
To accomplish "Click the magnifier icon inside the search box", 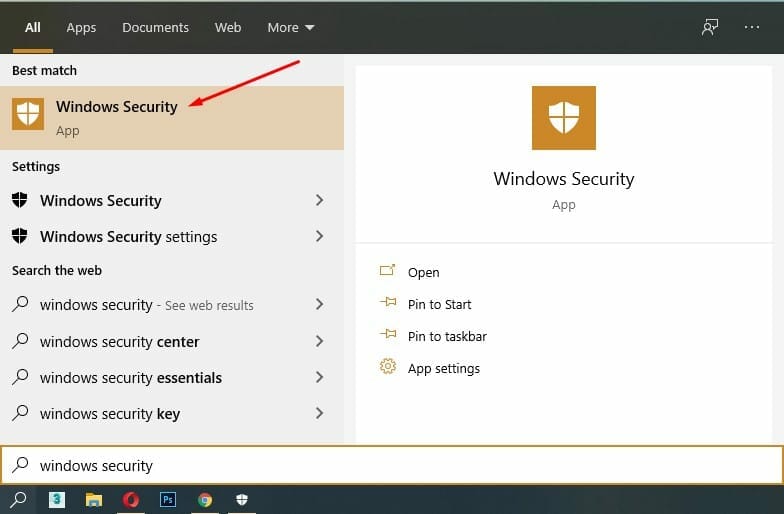I will point(20,465).
